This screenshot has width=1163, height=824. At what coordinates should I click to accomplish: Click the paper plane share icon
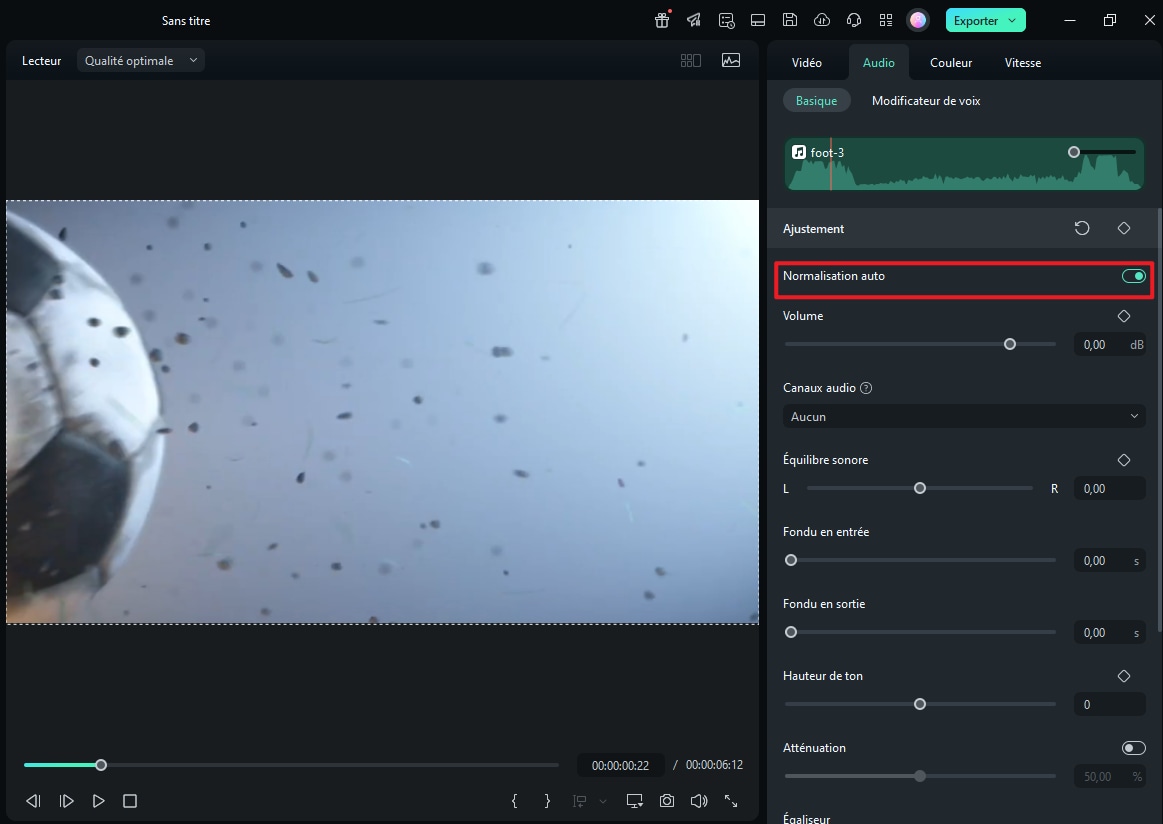coord(693,21)
